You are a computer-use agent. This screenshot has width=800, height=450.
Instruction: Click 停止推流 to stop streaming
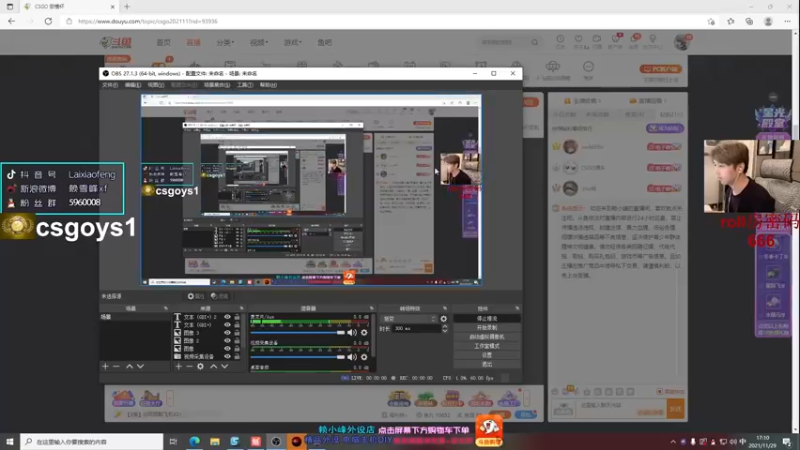(487, 318)
